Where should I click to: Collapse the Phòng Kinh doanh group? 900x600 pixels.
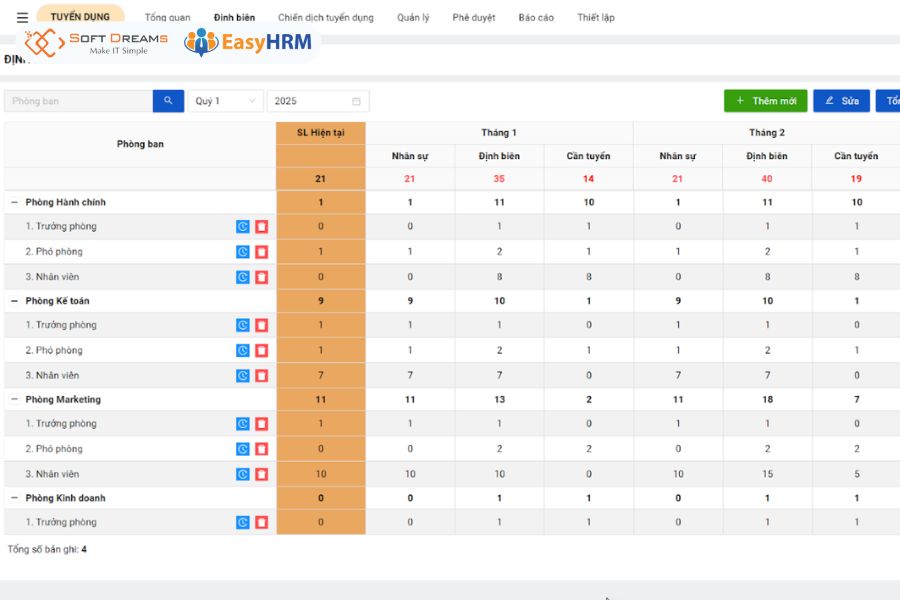point(14,498)
